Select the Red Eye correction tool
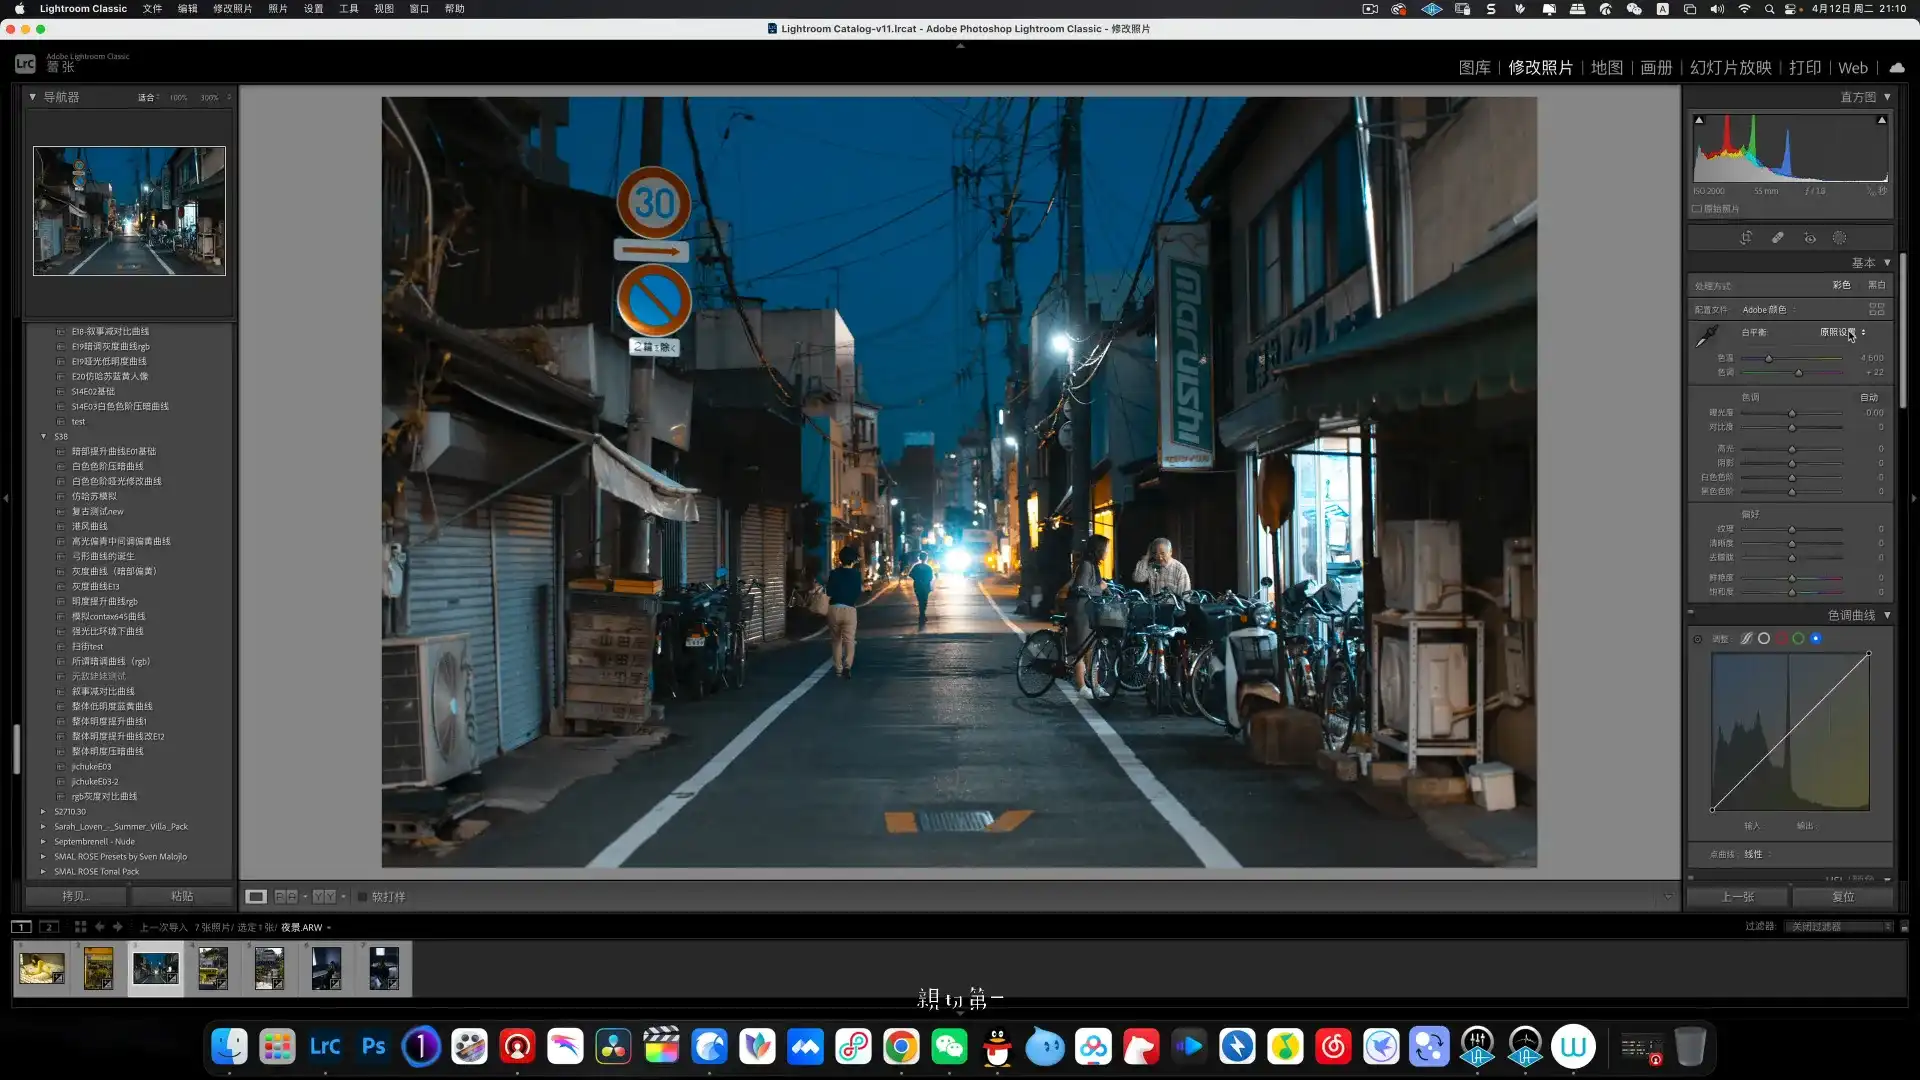This screenshot has height=1080, width=1920. [x=1810, y=238]
